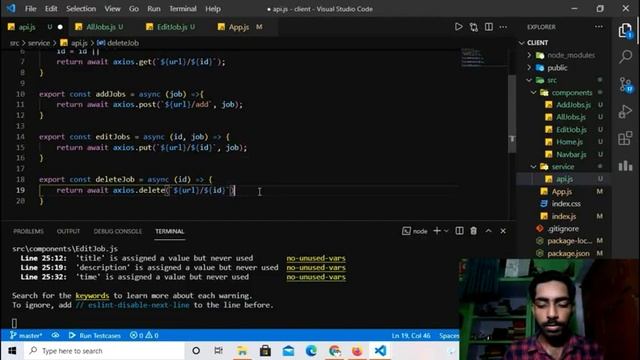This screenshot has width=640, height=360.
Task: Split the terminal panel
Action: 459,231
